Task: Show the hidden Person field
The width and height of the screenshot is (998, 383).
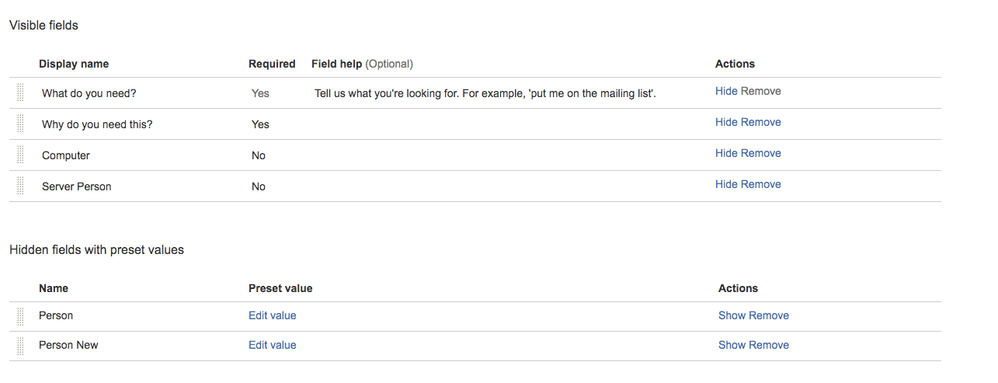Action: pos(732,316)
